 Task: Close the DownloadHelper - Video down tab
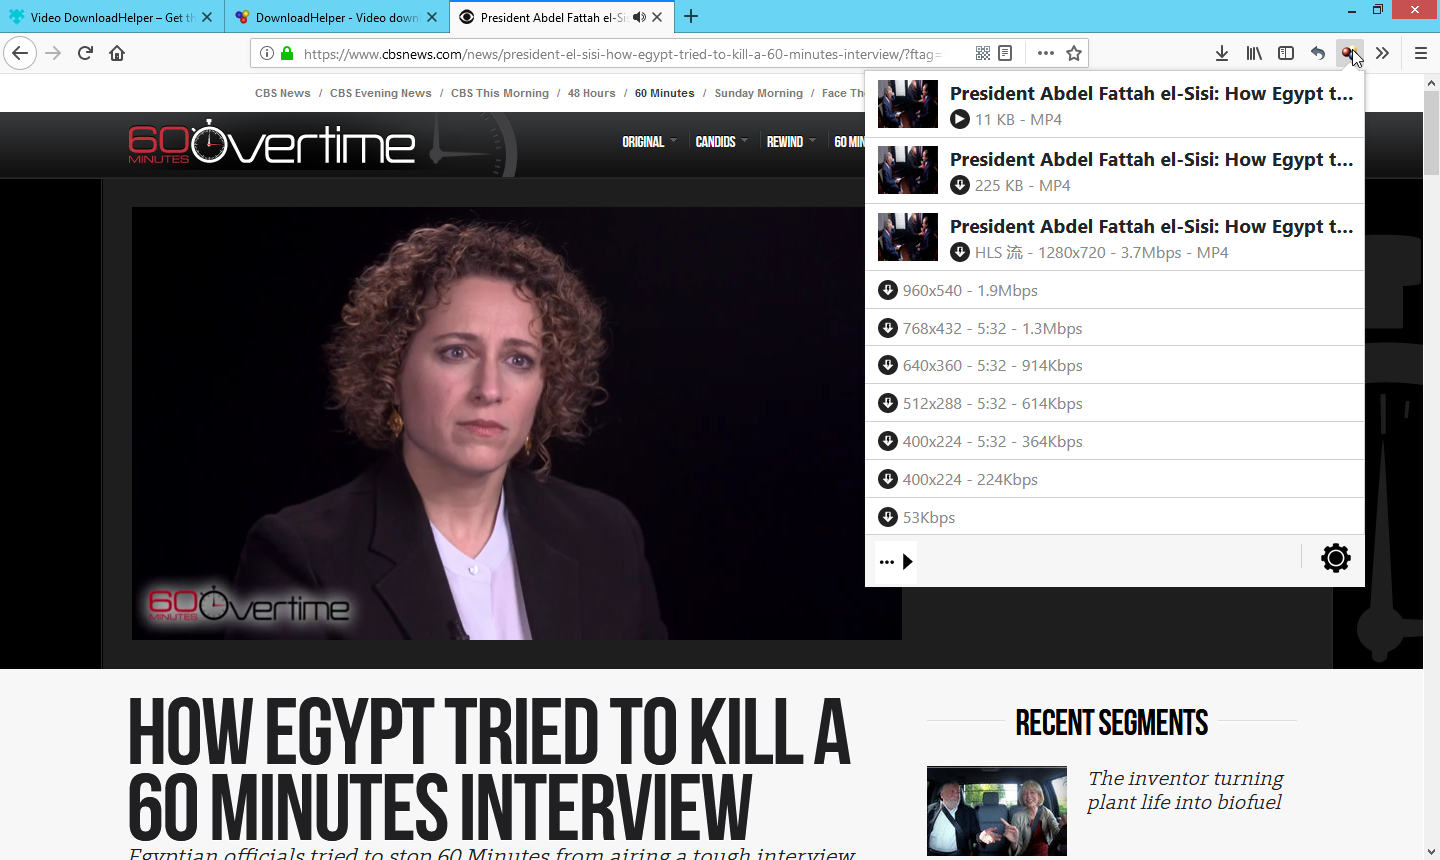point(432,17)
